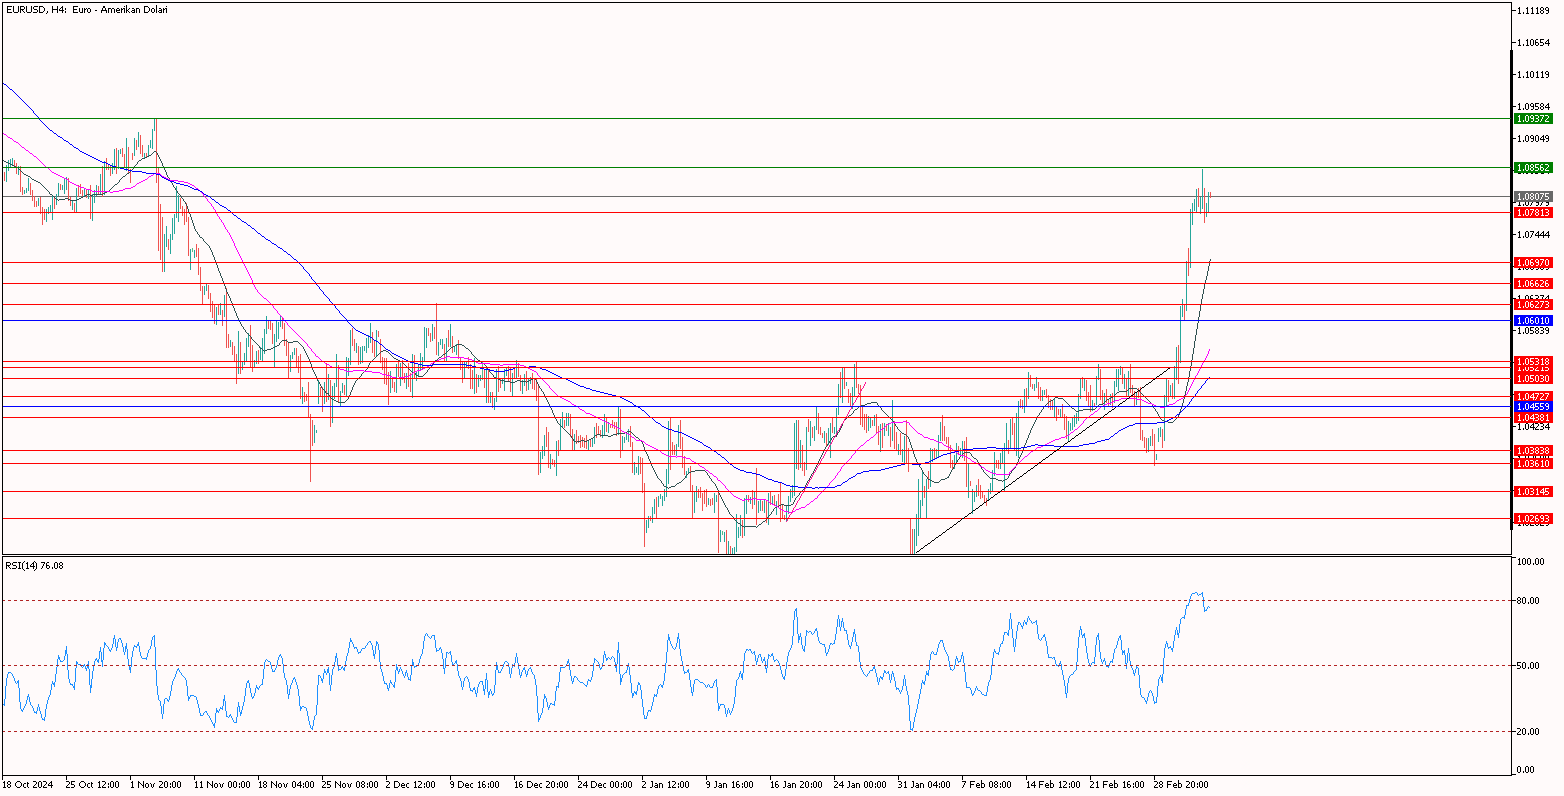Select the red 1.04381 price level label
The height and width of the screenshot is (796, 1564).
[1533, 417]
